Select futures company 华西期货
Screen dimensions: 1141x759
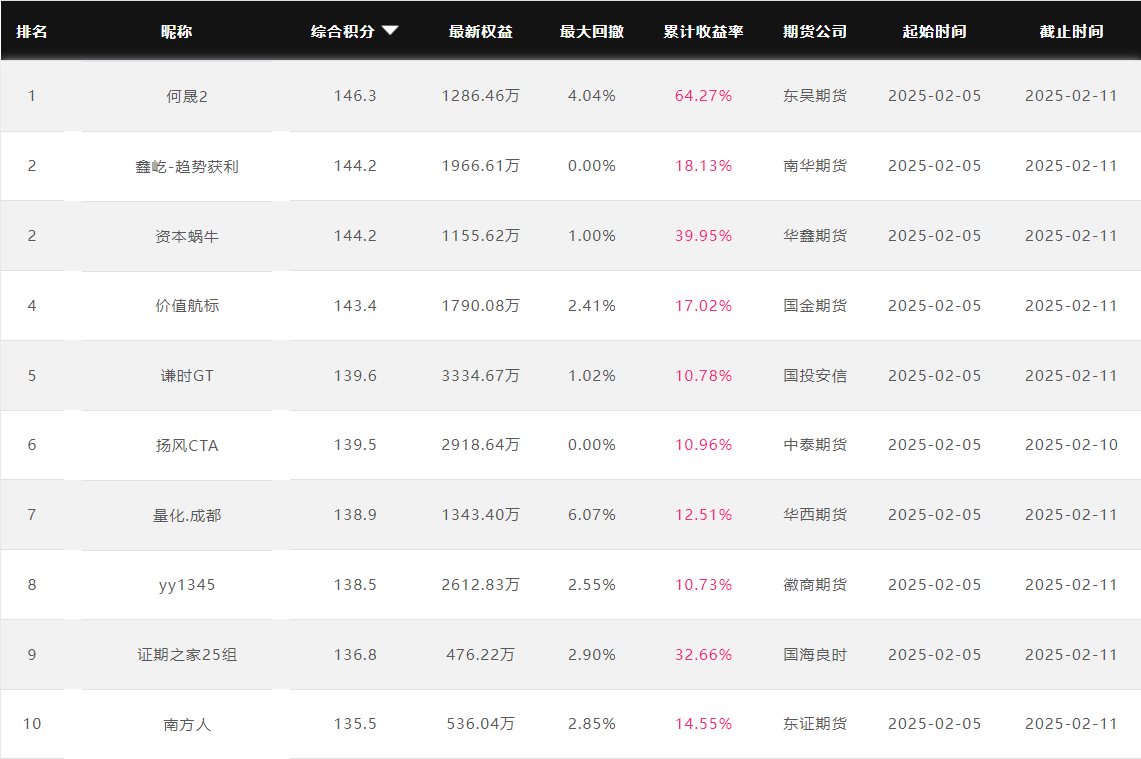[x=815, y=514]
